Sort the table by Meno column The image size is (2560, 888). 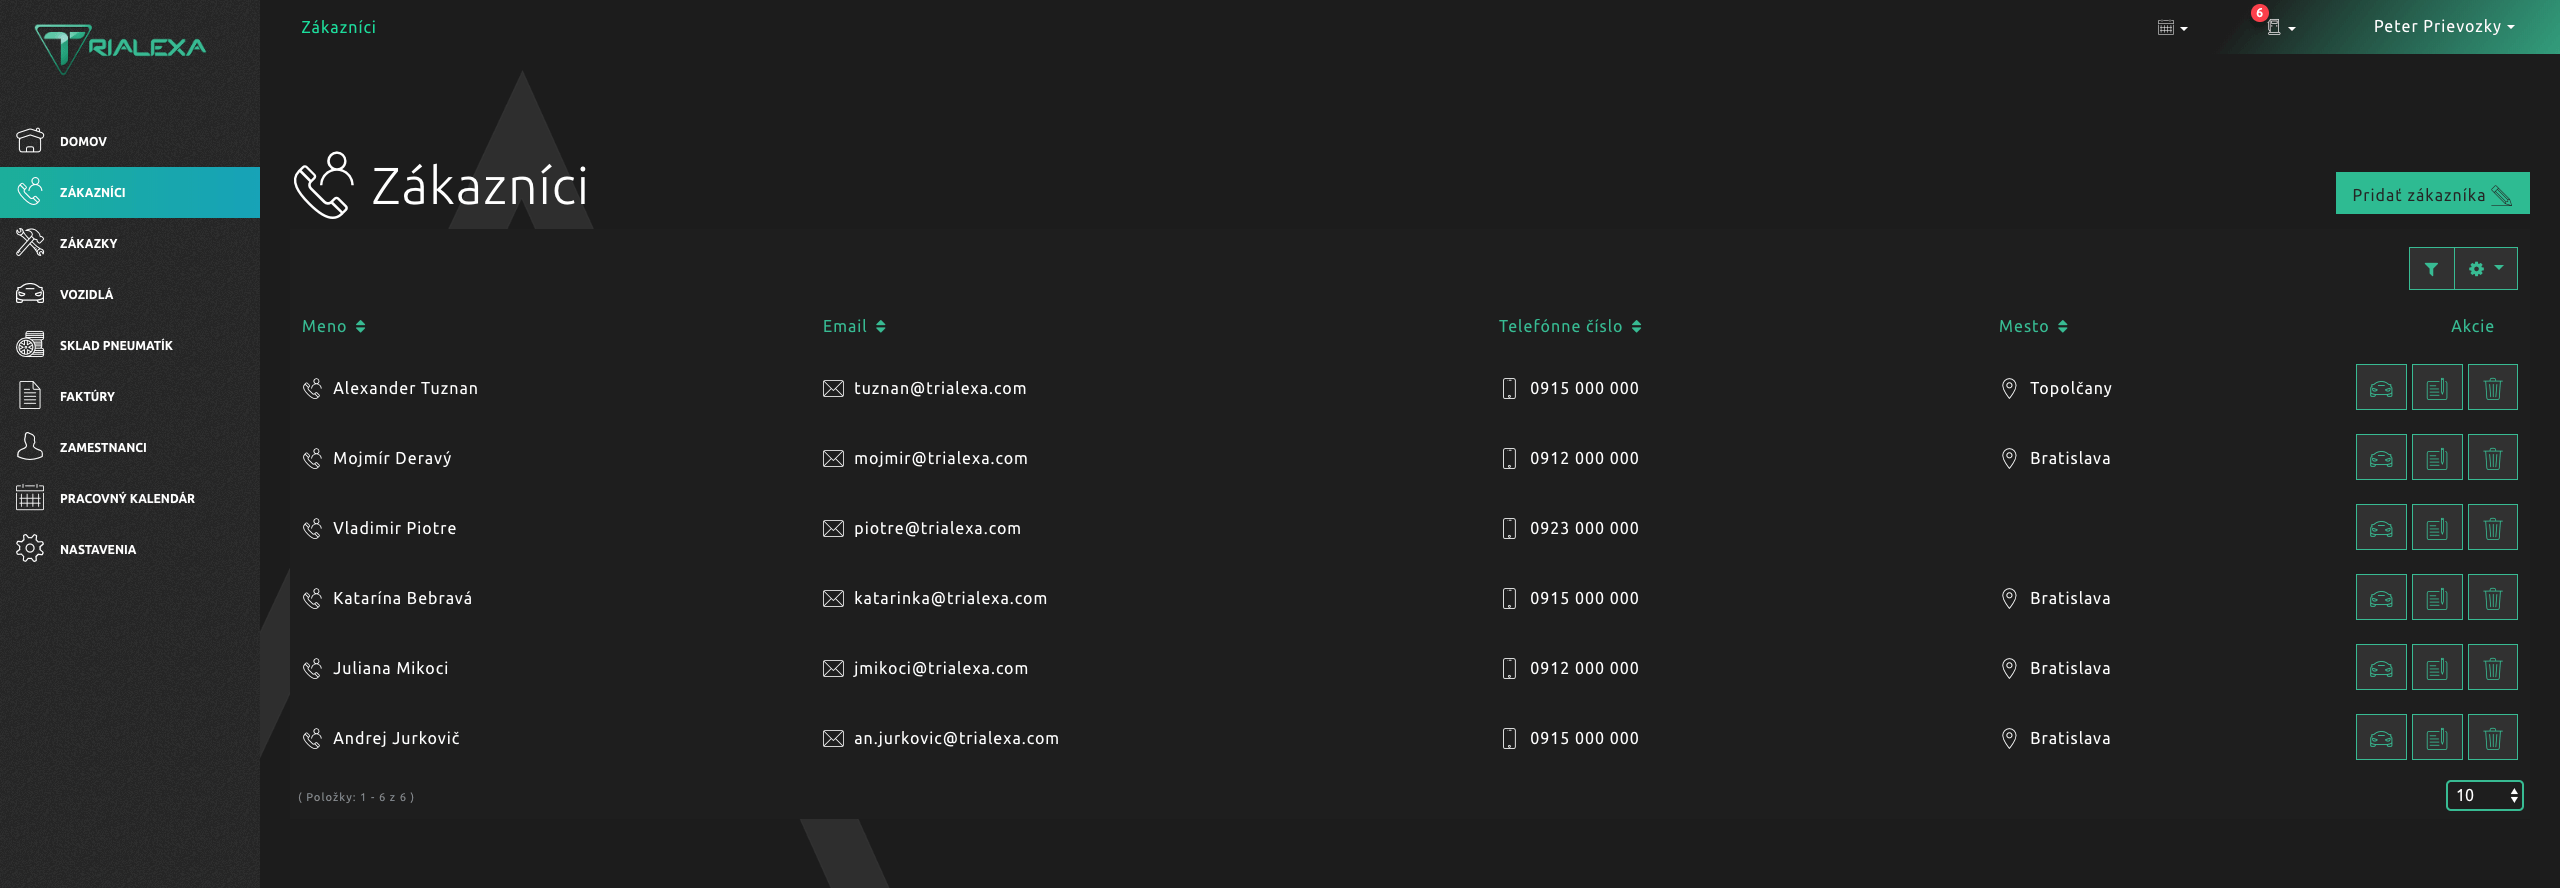[x=333, y=327]
